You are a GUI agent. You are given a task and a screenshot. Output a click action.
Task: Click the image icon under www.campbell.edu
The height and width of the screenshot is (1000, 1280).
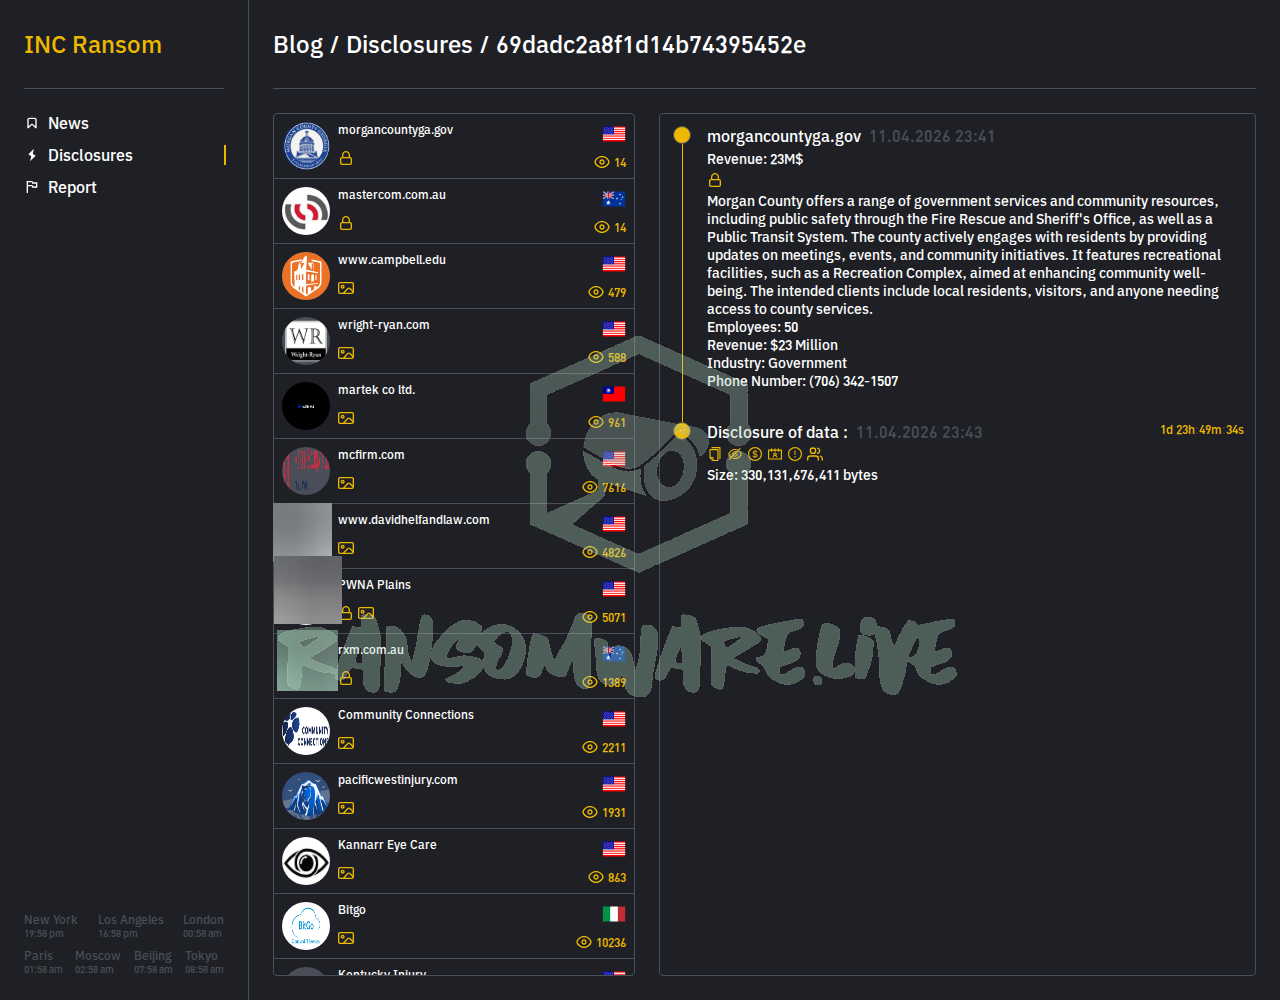click(x=346, y=288)
